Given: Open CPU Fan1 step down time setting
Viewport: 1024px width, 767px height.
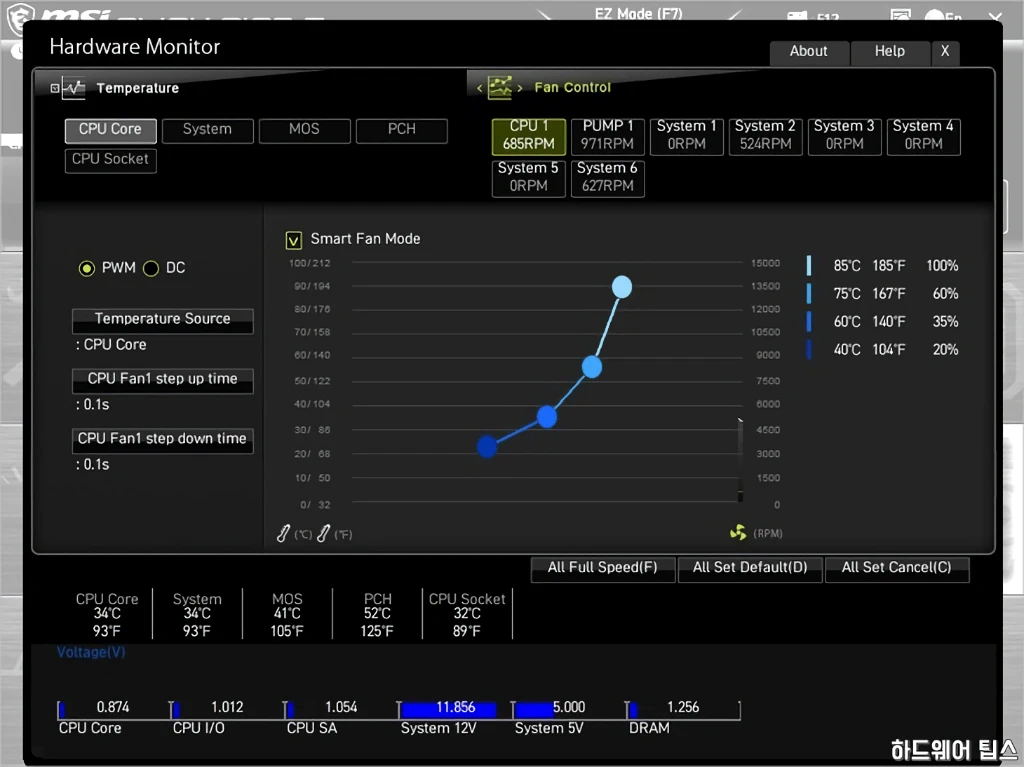Looking at the screenshot, I should pos(163,440).
